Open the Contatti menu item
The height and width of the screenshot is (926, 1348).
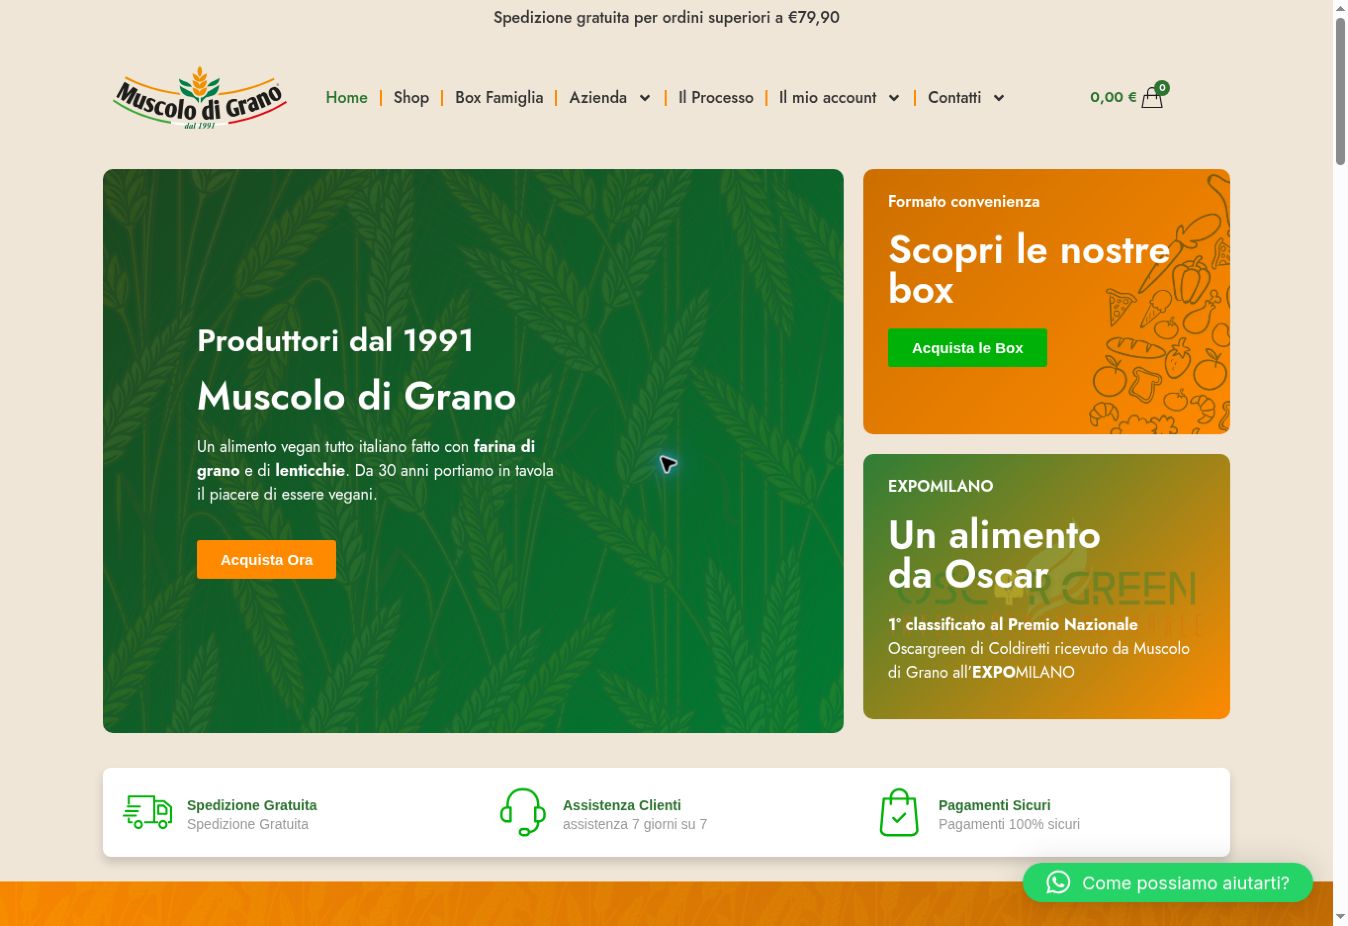(954, 97)
